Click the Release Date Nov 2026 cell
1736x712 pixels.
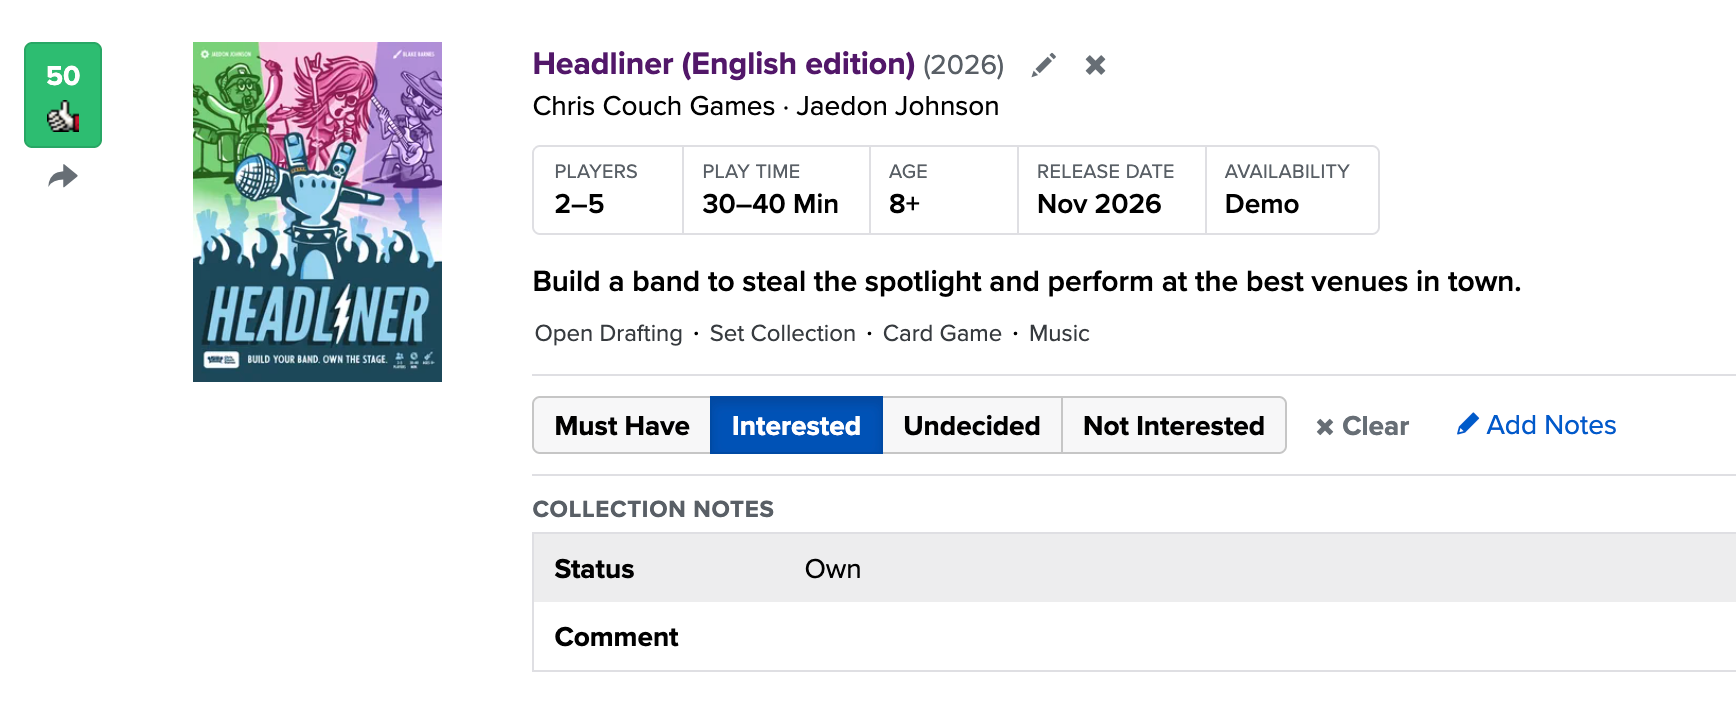(1112, 190)
